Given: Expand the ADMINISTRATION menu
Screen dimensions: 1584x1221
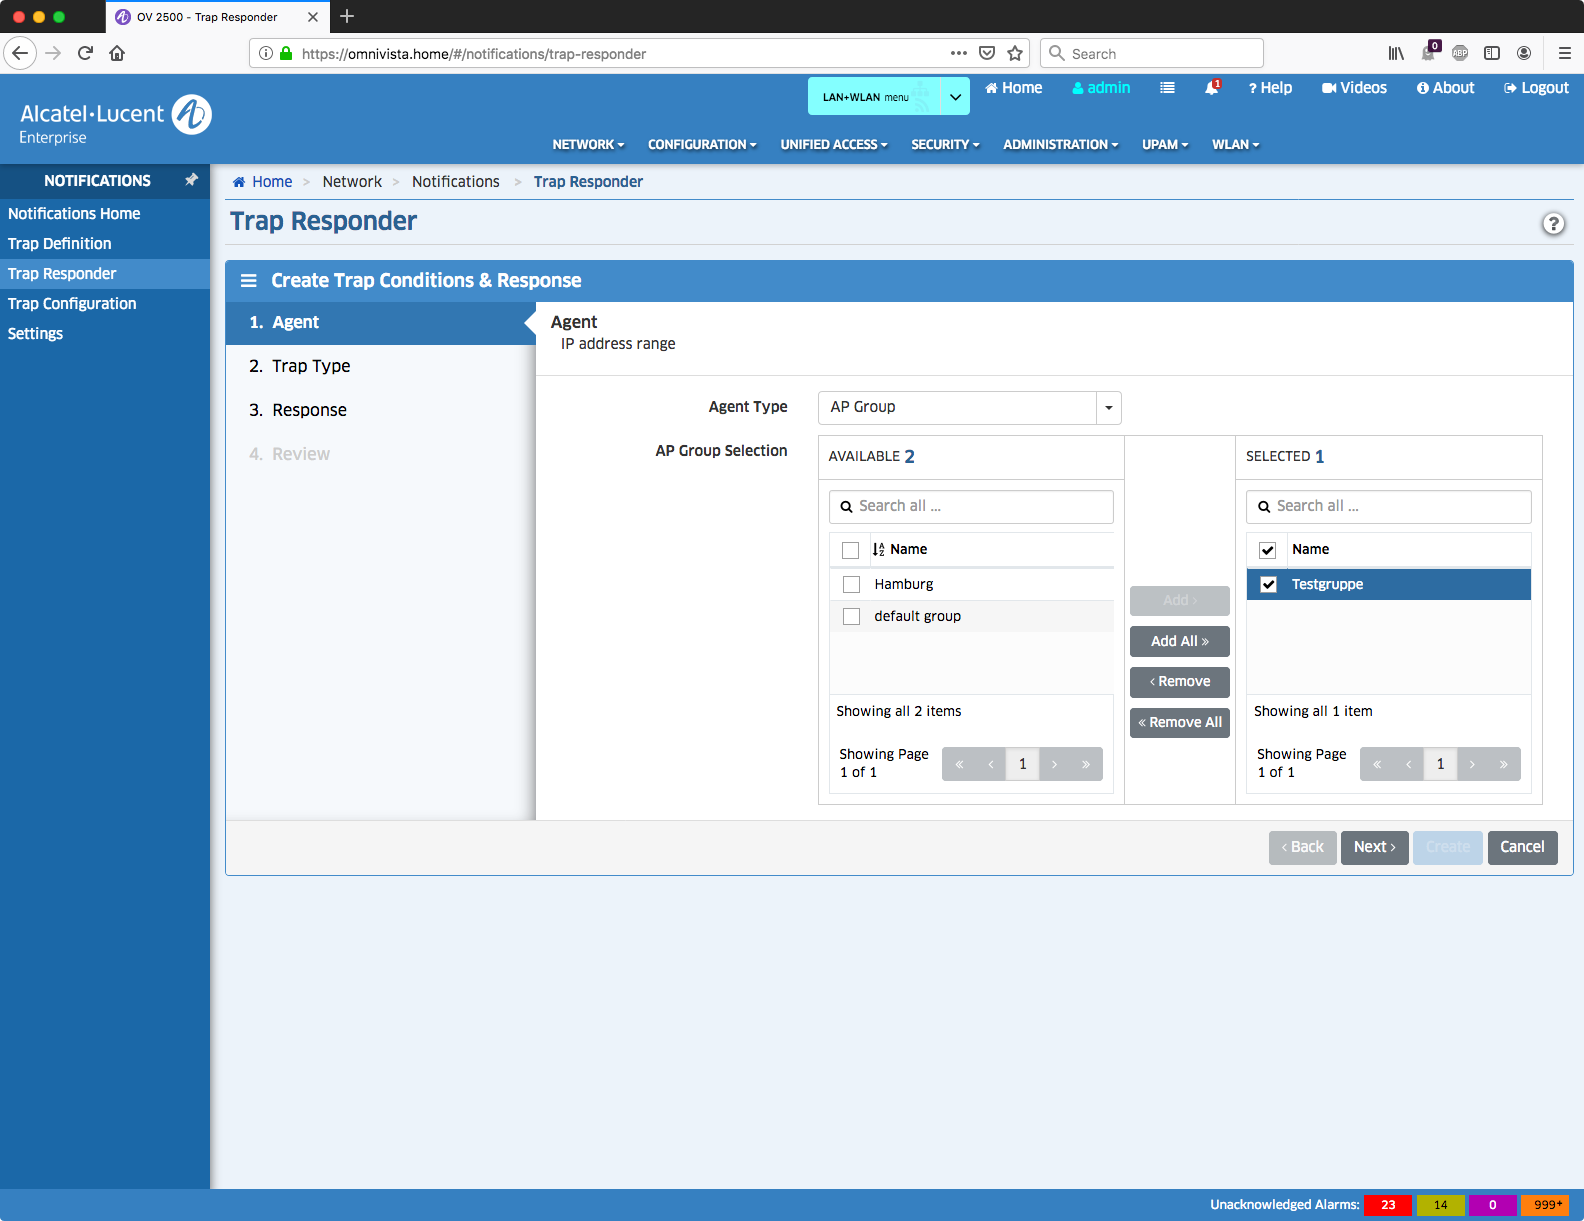Looking at the screenshot, I should [1060, 145].
